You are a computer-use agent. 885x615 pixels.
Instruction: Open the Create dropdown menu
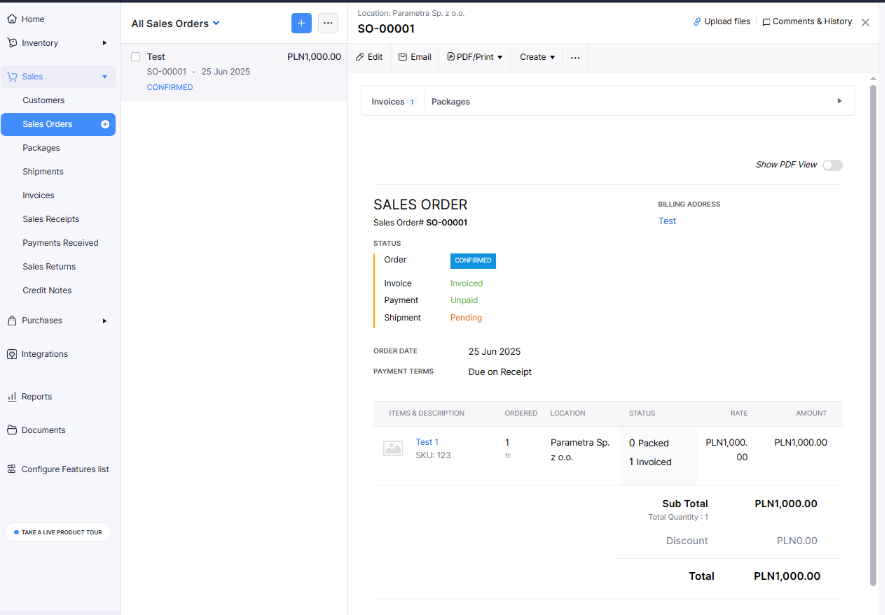536,57
